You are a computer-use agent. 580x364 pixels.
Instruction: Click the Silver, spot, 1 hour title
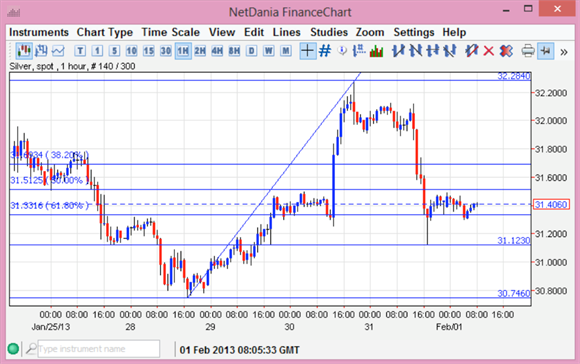coord(72,66)
